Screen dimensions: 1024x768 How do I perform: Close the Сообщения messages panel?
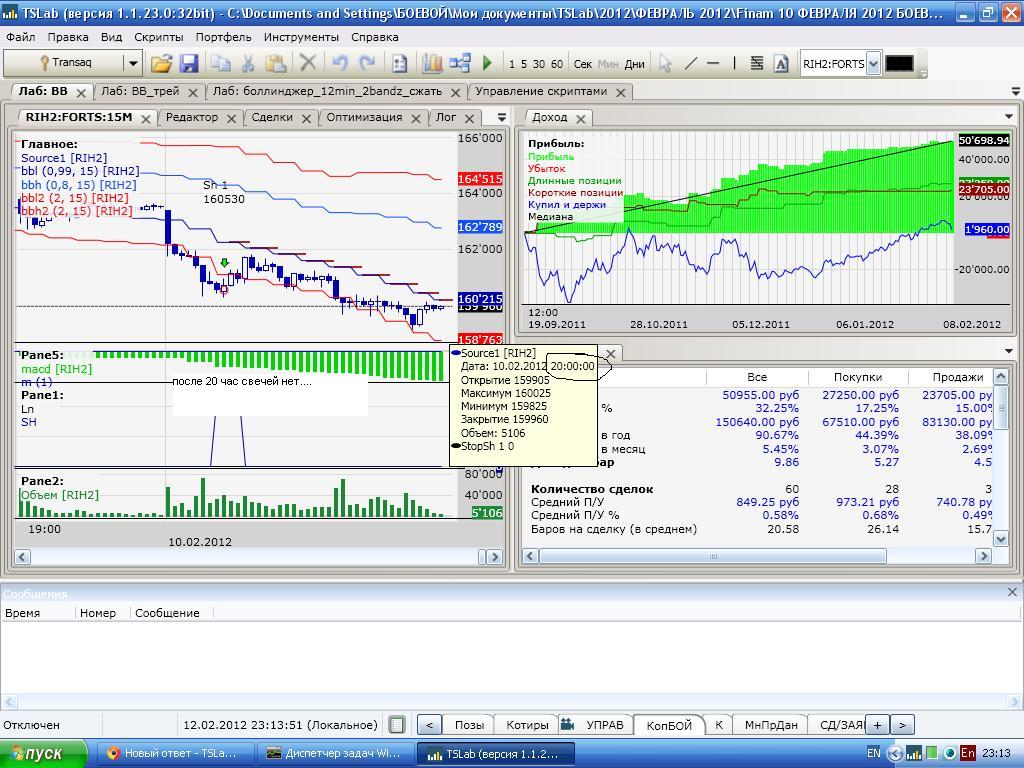1011,593
